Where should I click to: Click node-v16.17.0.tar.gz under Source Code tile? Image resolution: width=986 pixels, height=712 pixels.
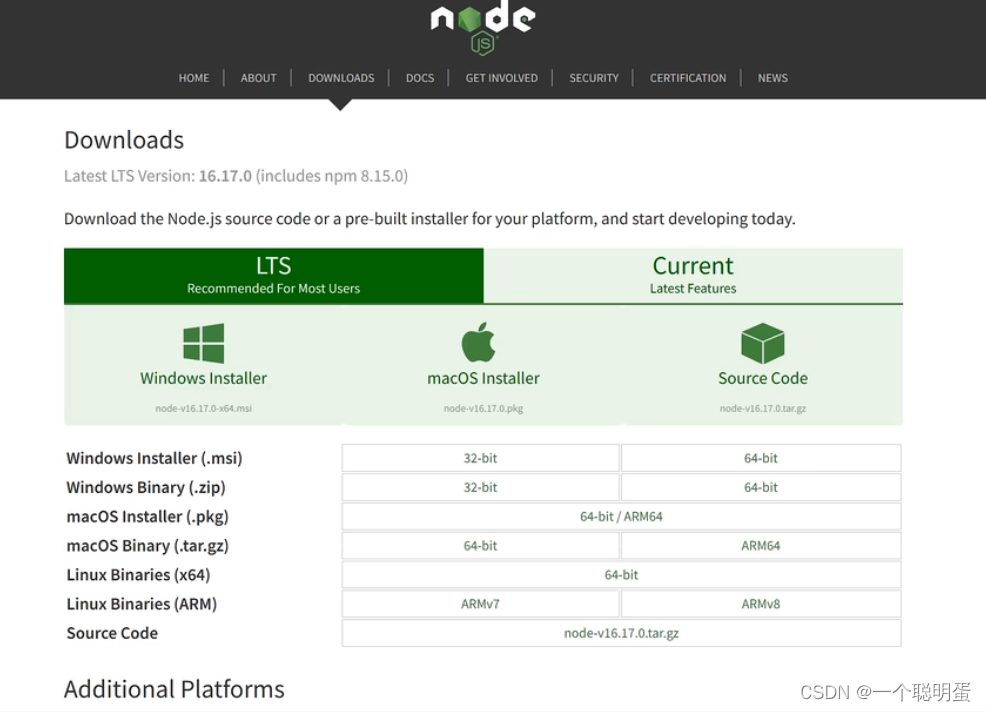tap(763, 408)
